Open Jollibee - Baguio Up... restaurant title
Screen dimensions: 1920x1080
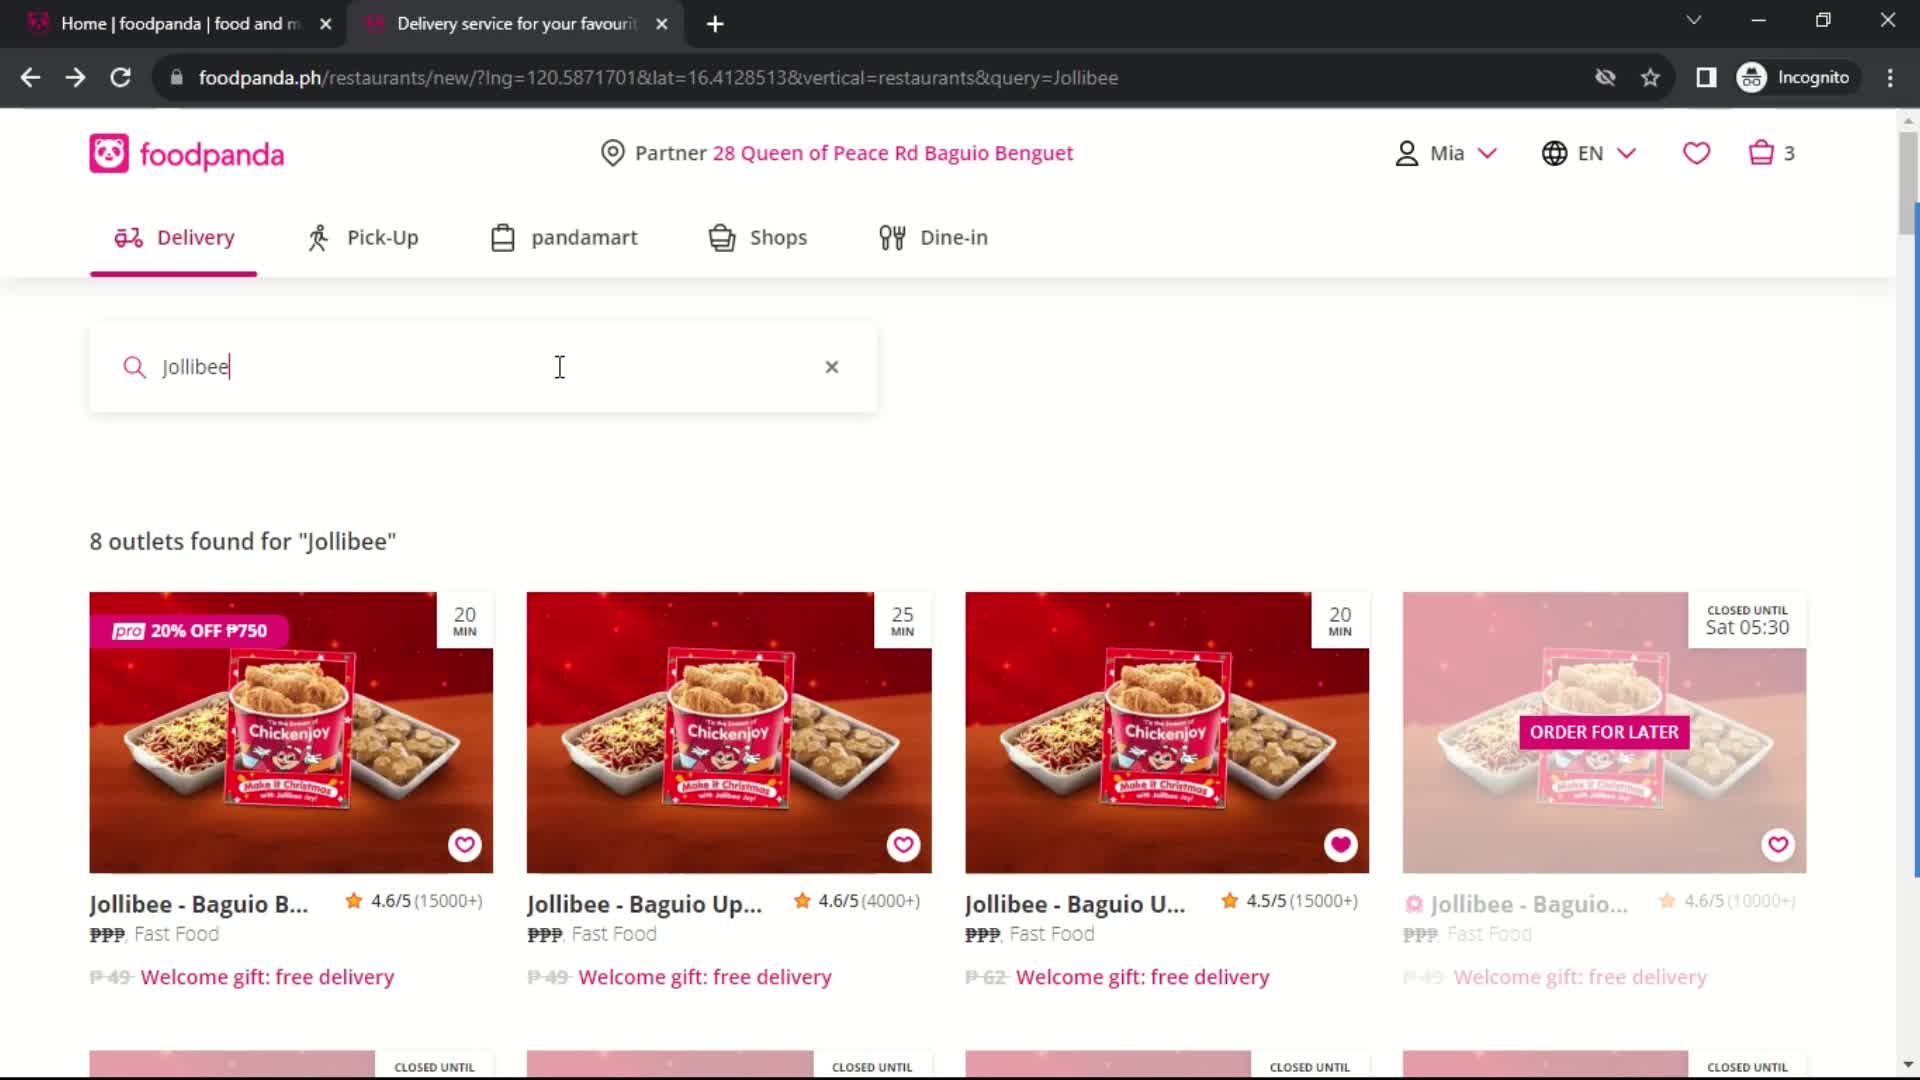tap(644, 904)
